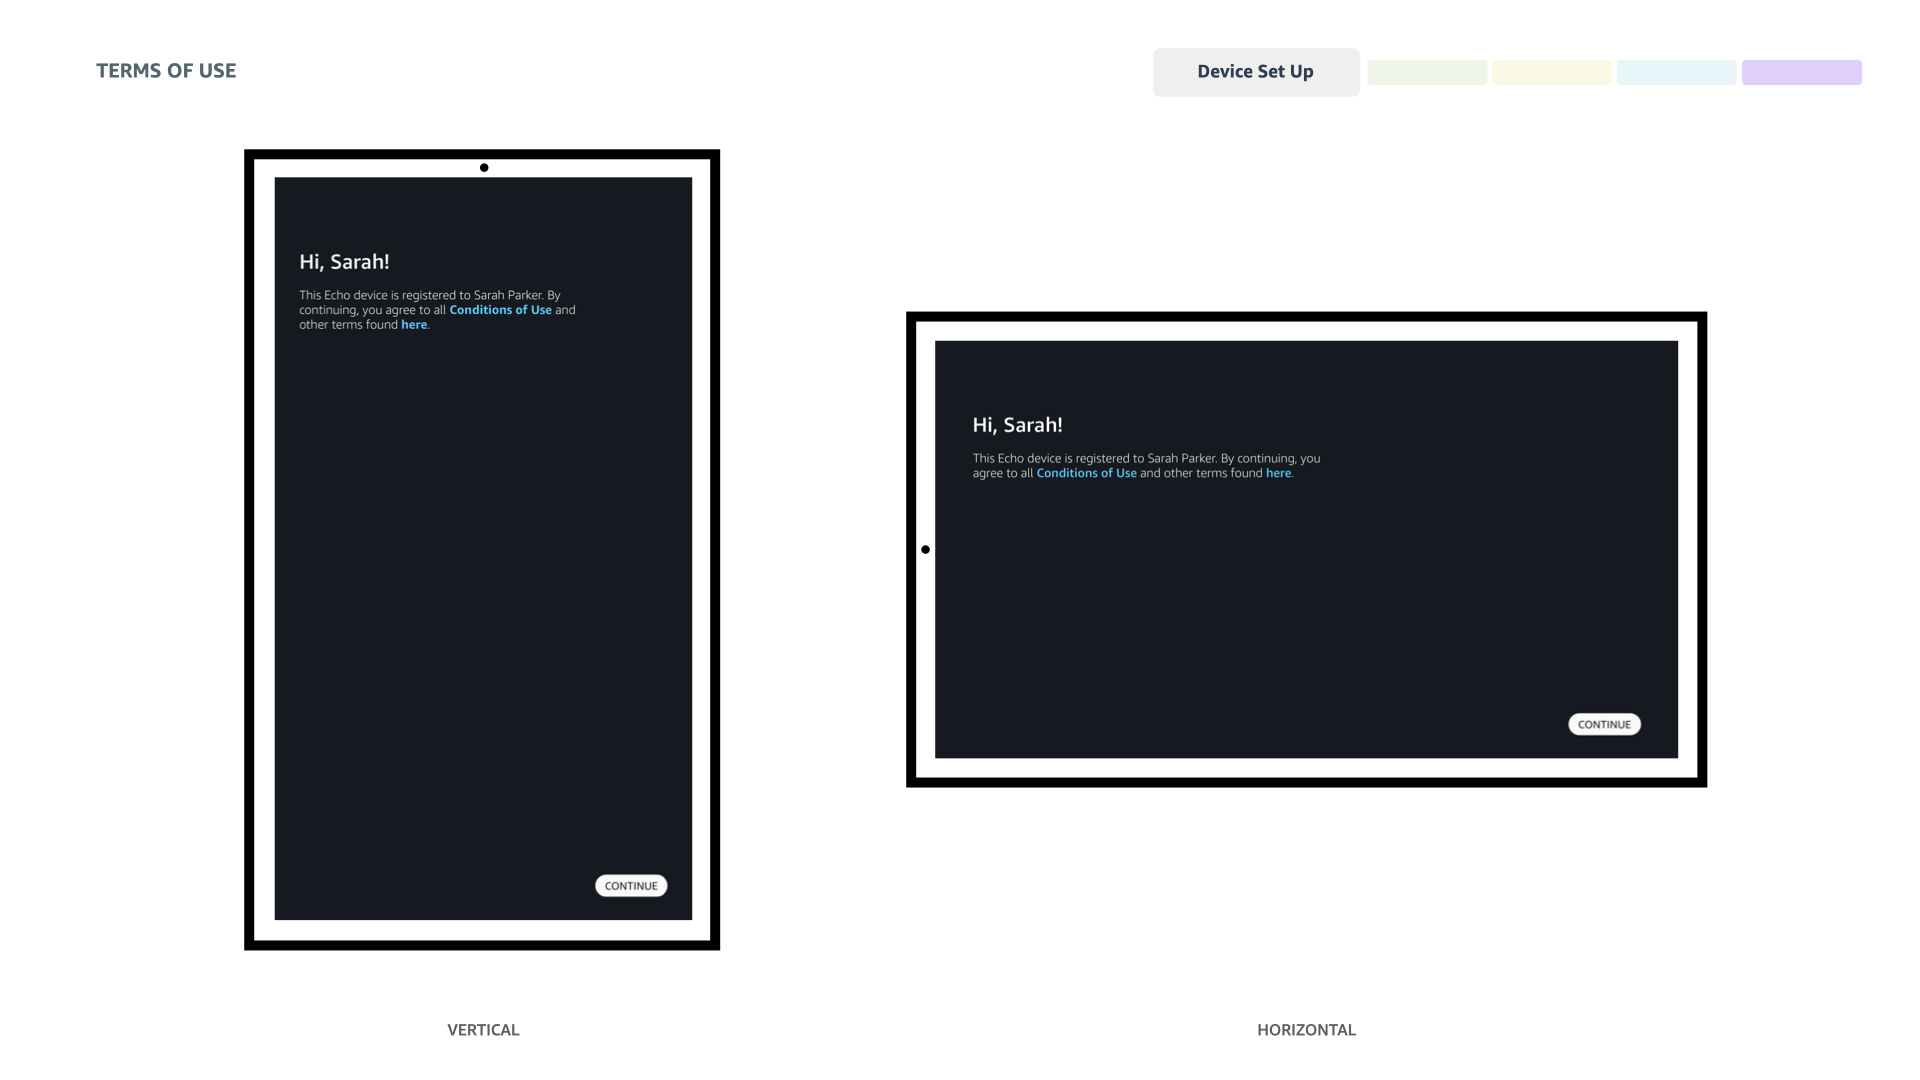
Task: Select the Device Set Up tab
Action: tap(1256, 72)
